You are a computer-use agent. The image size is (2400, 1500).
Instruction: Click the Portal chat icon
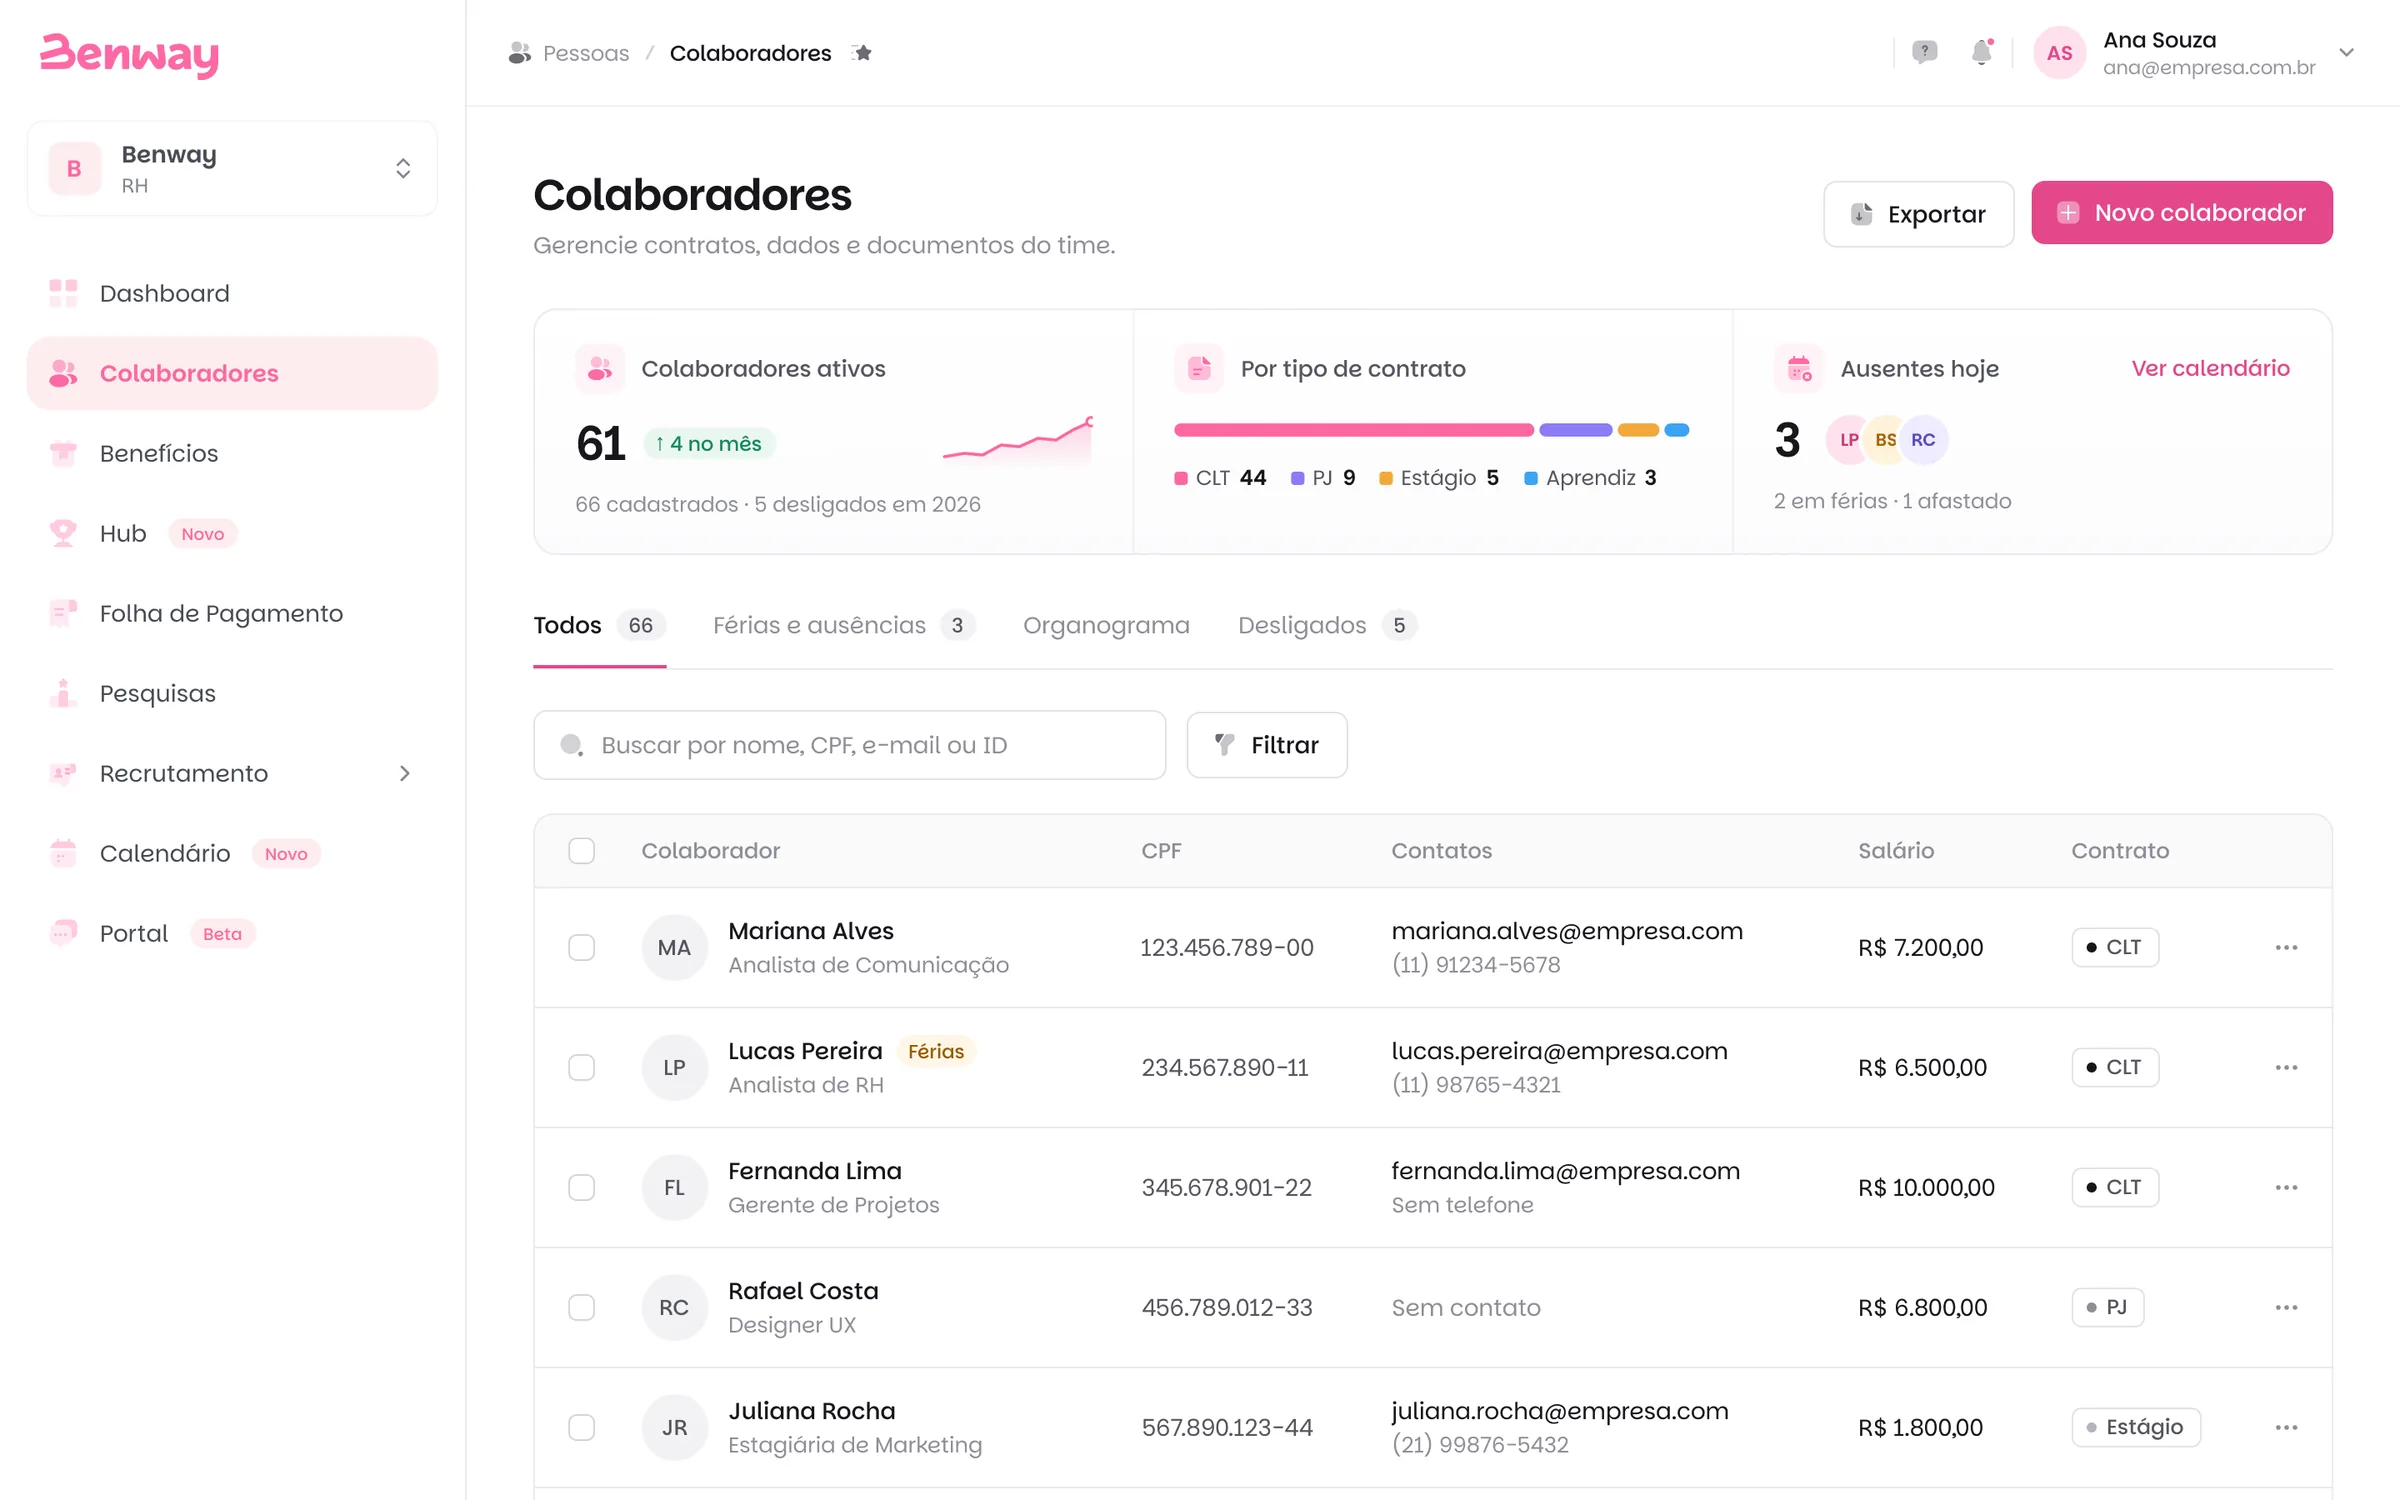tap(63, 933)
